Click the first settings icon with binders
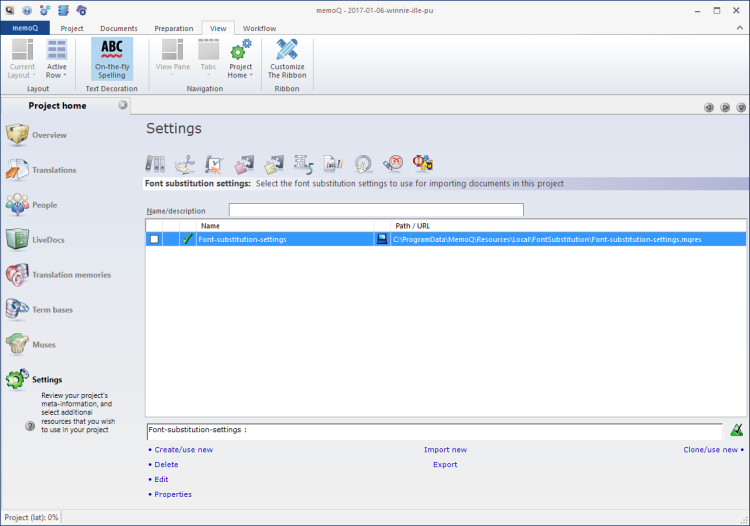Image resolution: width=750 pixels, height=526 pixels. click(x=156, y=164)
